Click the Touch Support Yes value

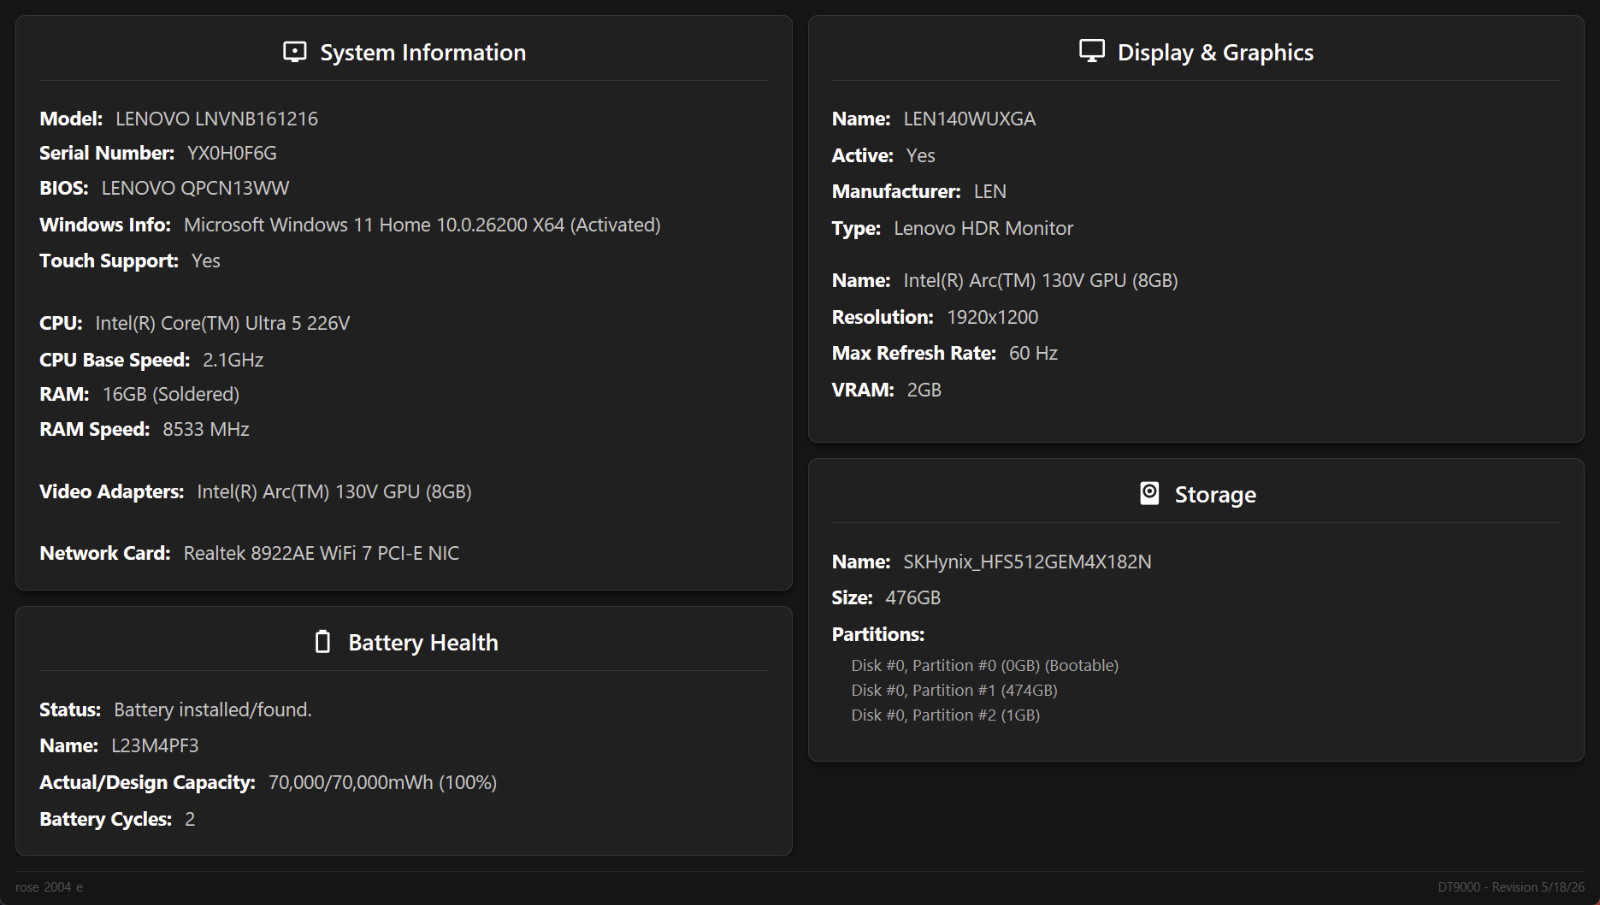[x=206, y=261]
